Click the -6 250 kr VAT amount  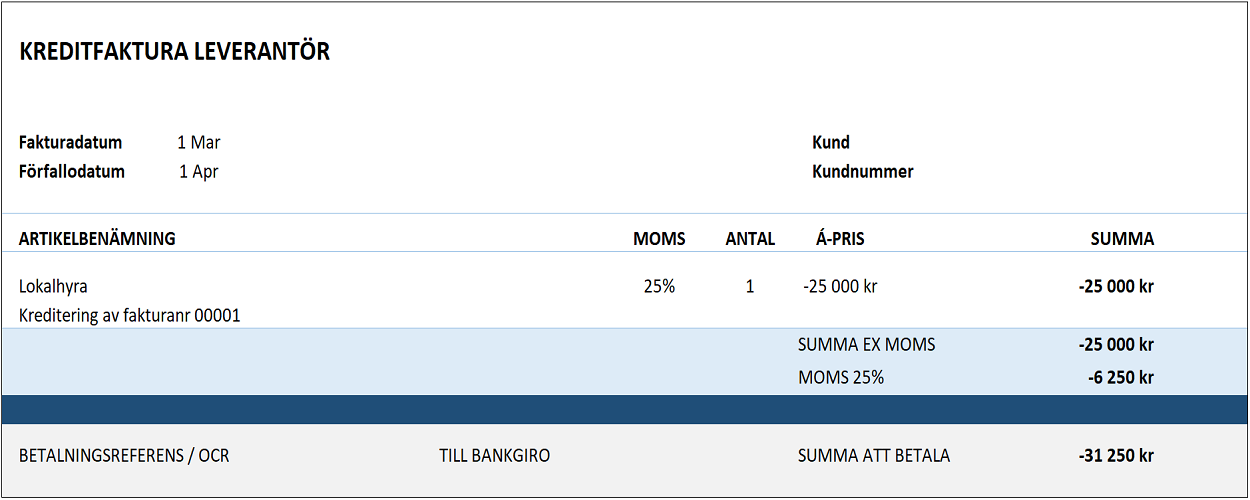point(1120,378)
